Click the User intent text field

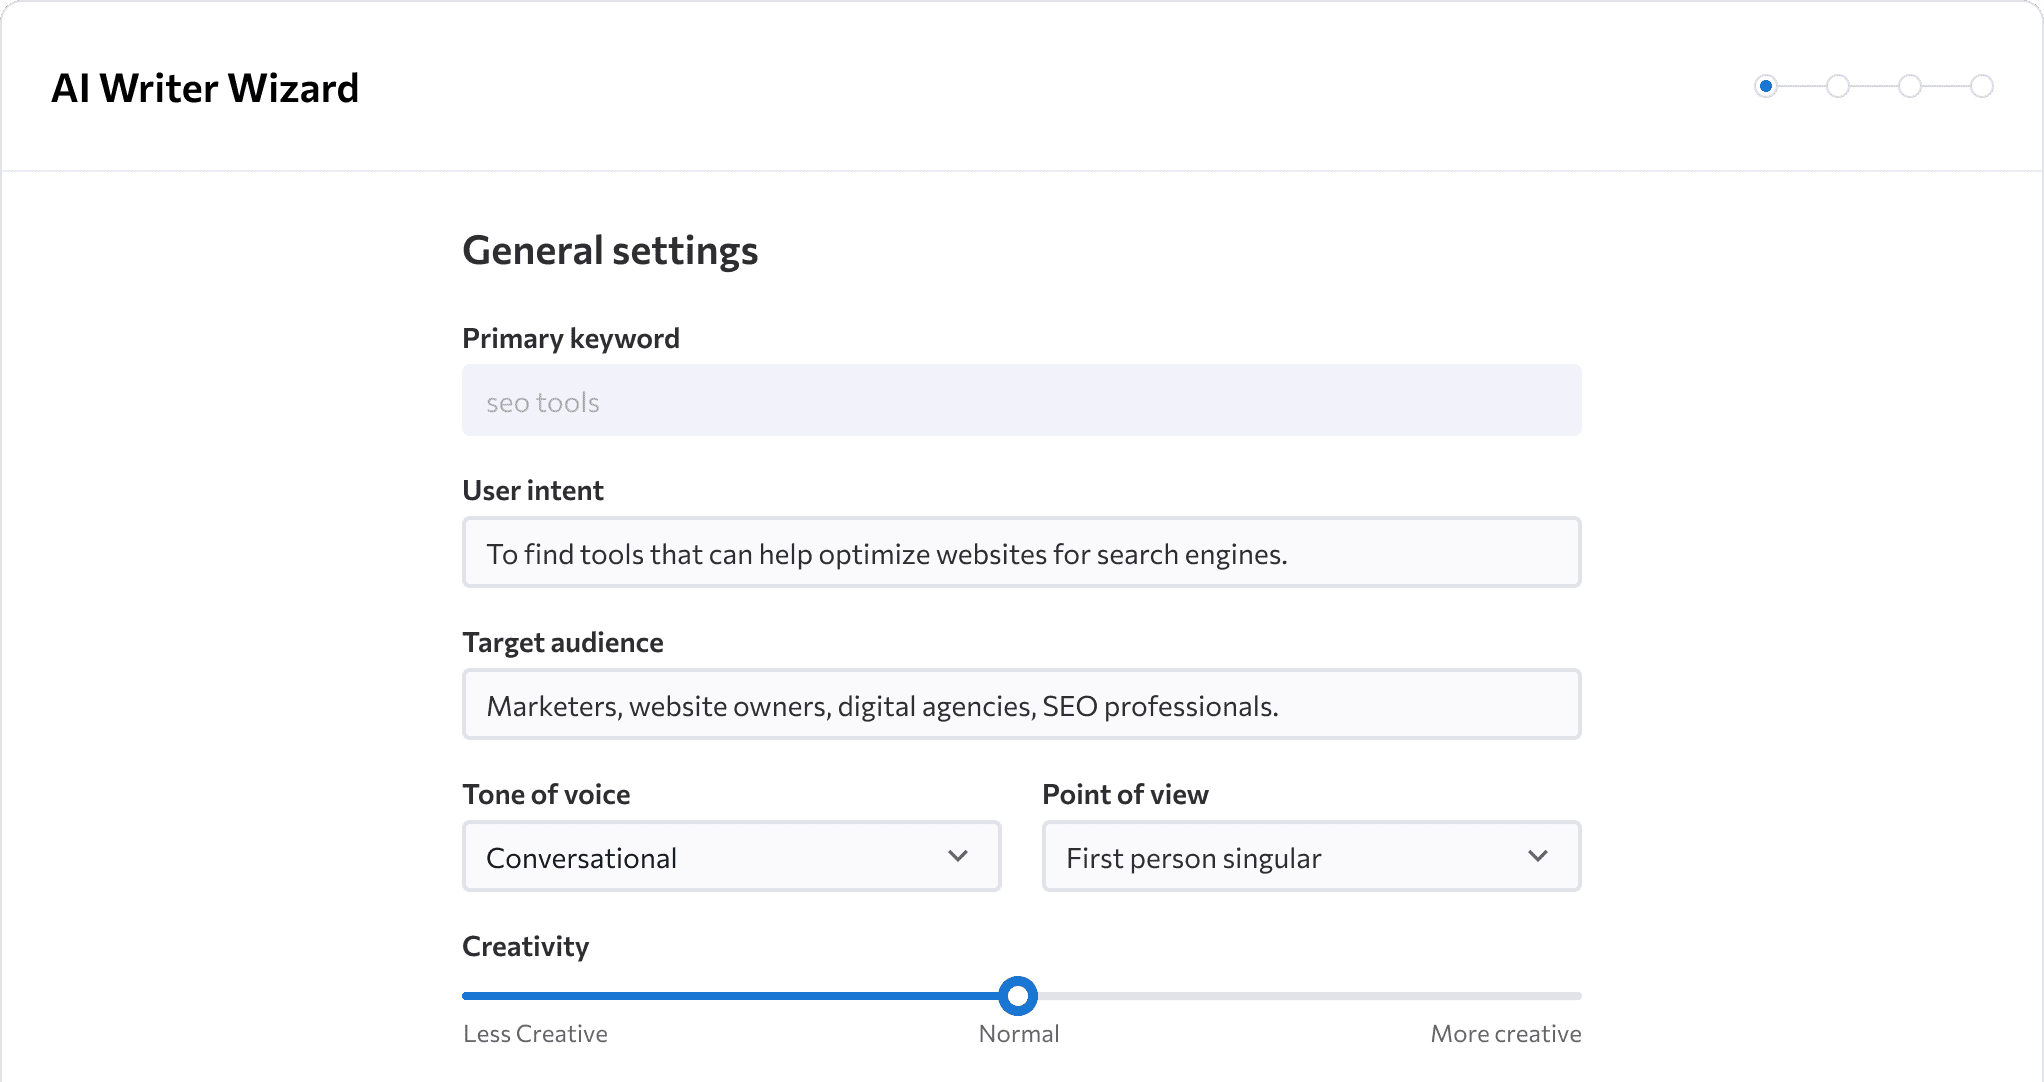(x=1021, y=552)
